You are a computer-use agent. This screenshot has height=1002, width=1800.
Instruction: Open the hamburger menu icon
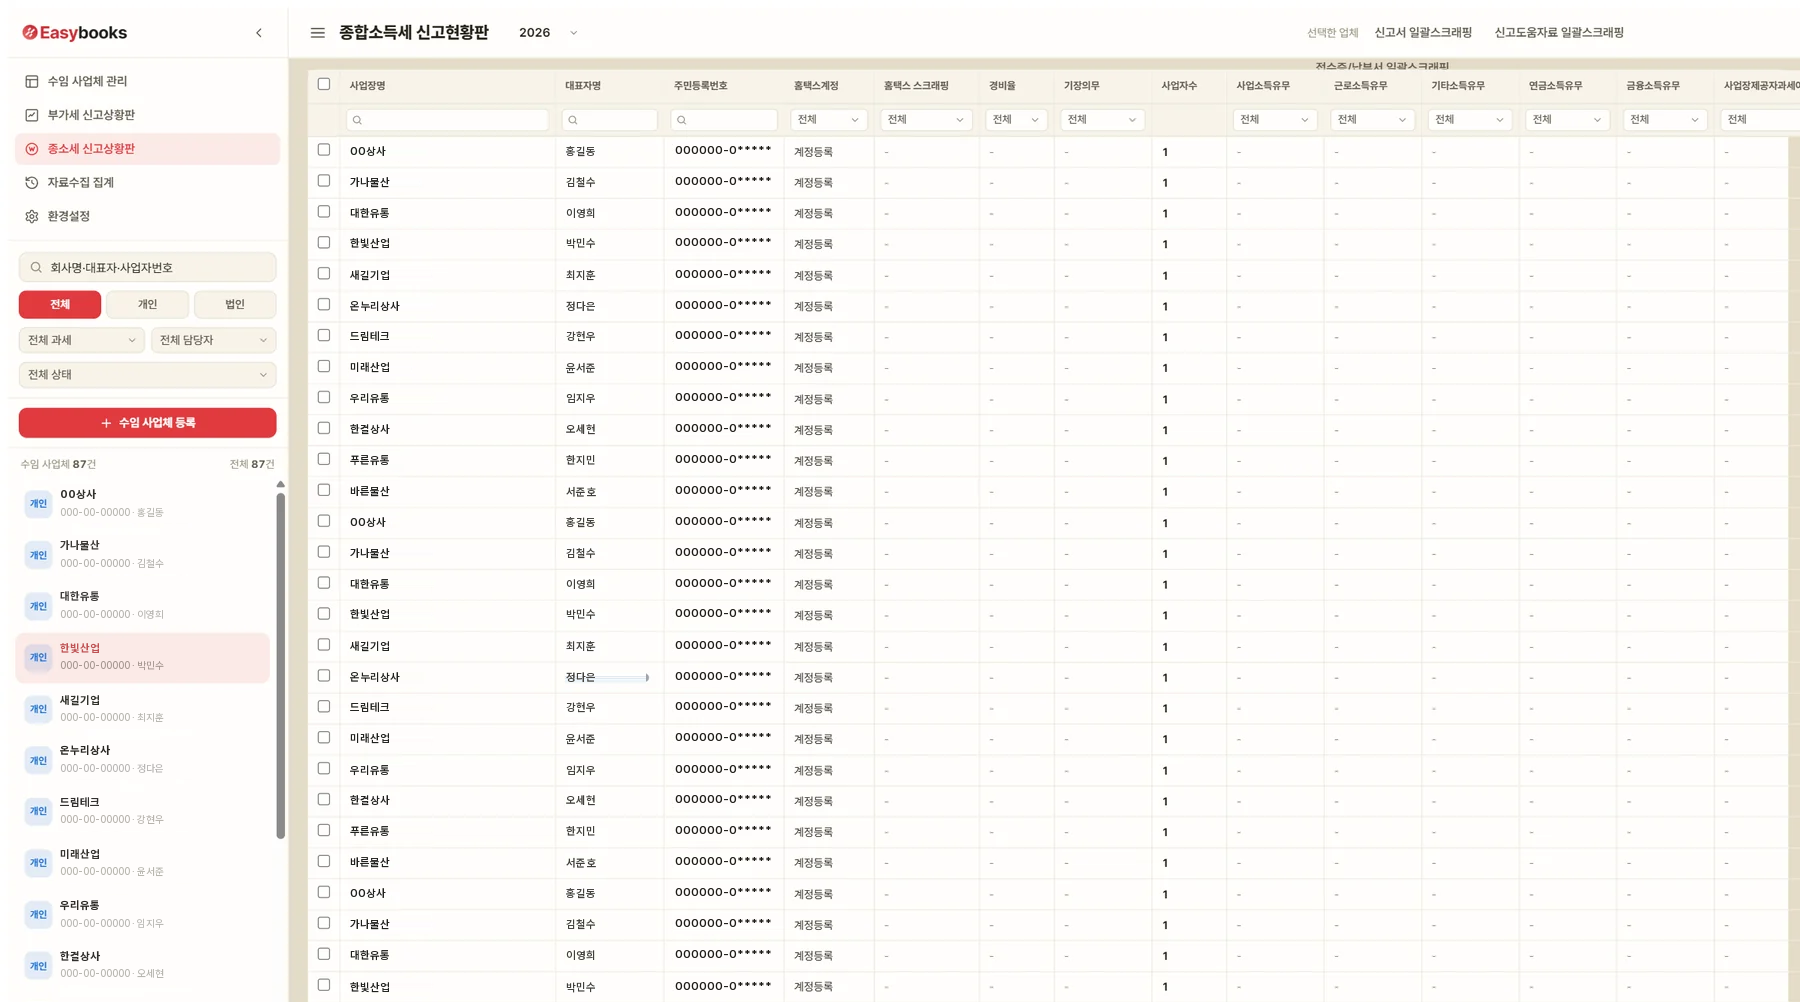click(317, 33)
